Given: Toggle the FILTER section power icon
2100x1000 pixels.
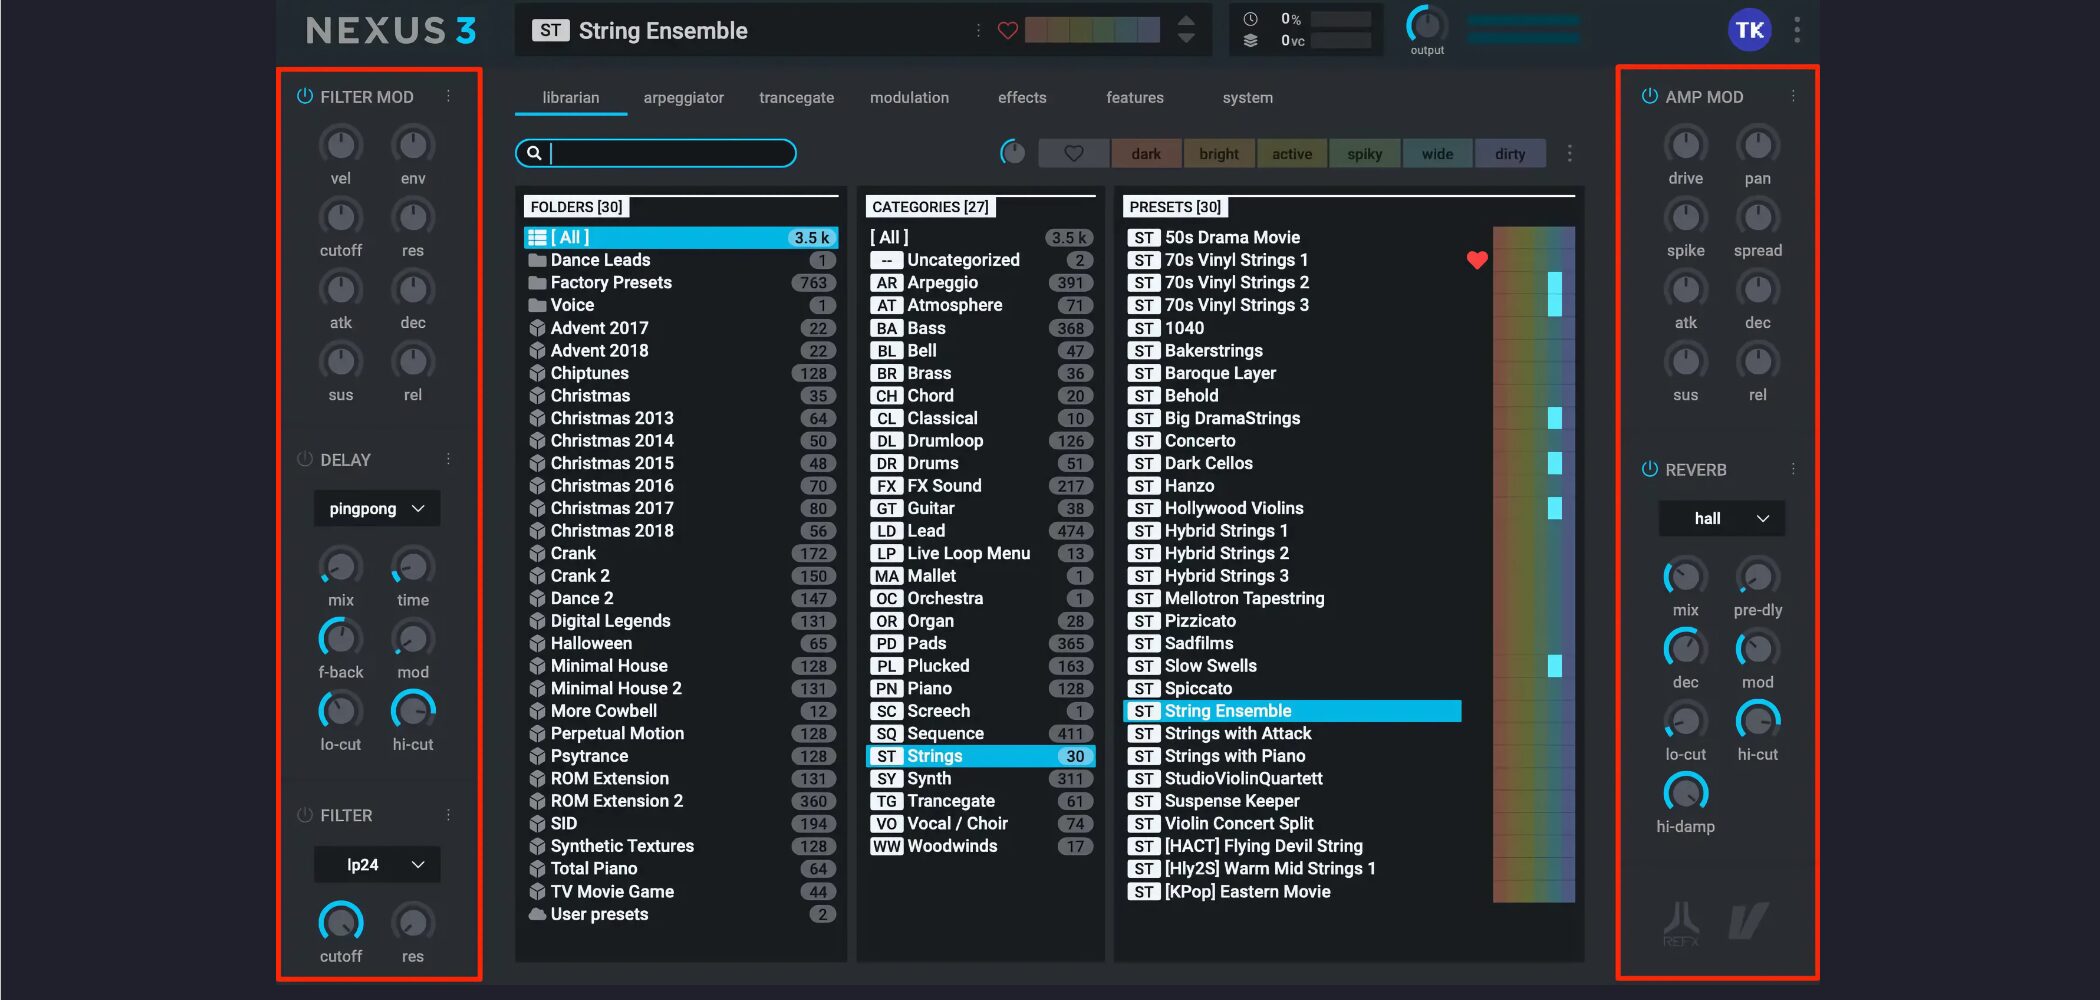Looking at the screenshot, I should click(x=305, y=815).
